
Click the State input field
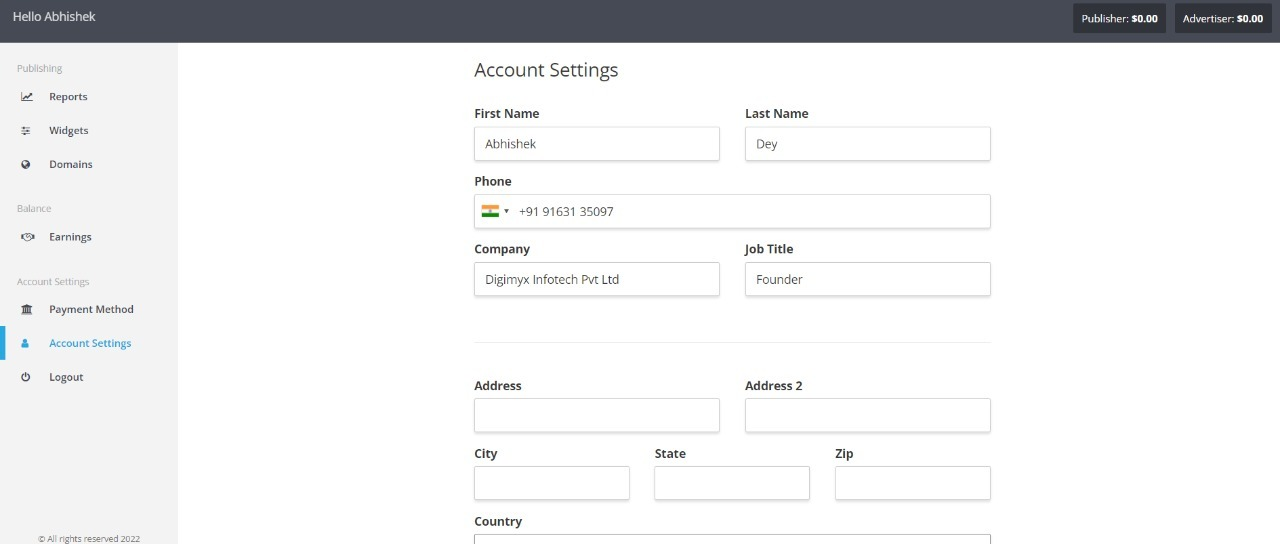(x=732, y=484)
